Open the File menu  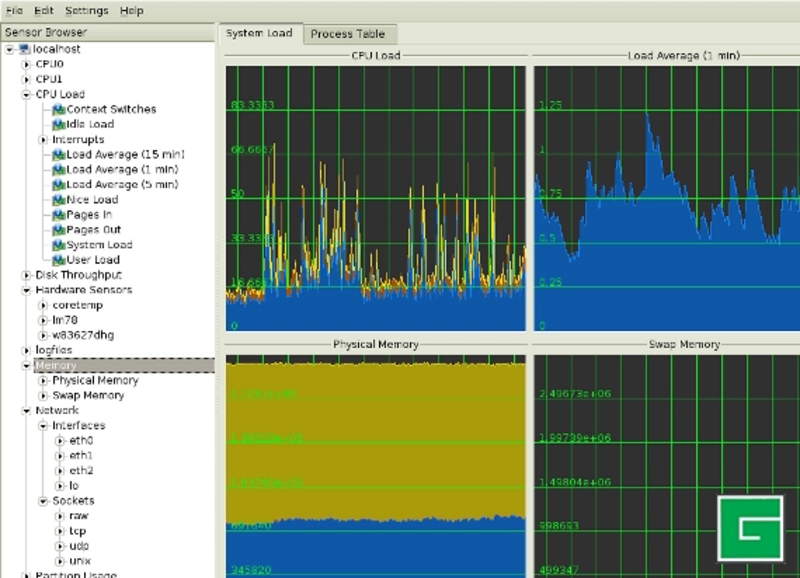click(15, 11)
